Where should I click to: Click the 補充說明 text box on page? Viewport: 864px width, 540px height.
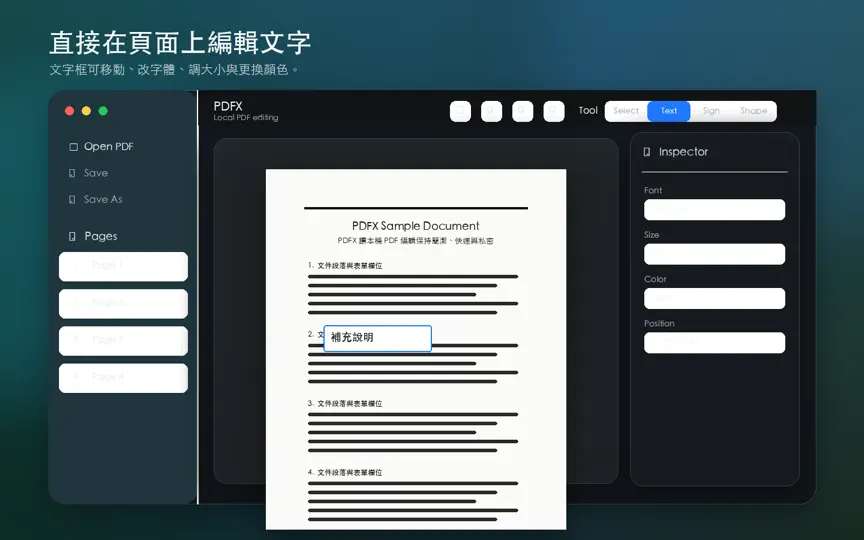(x=377, y=338)
